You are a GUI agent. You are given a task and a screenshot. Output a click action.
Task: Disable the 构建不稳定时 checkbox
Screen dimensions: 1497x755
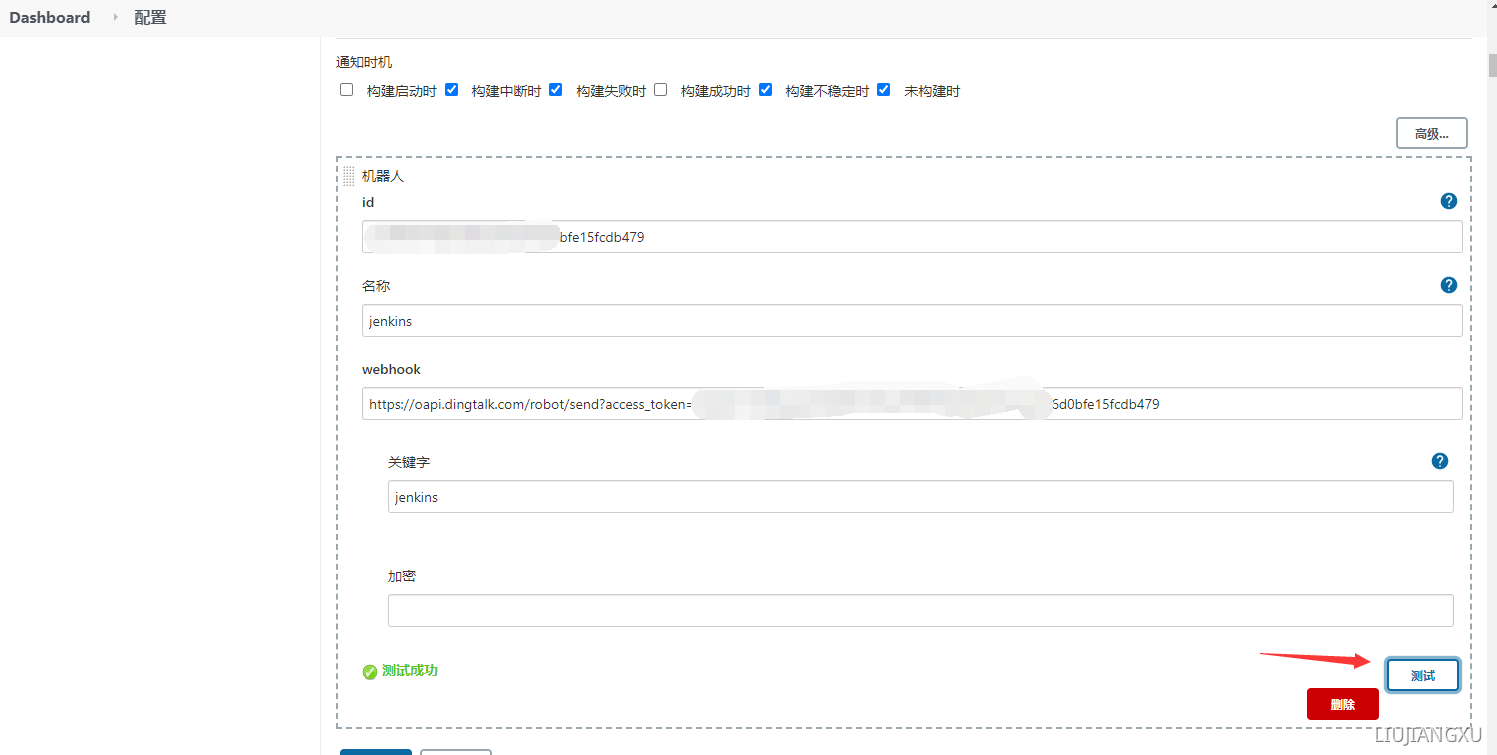pos(764,89)
